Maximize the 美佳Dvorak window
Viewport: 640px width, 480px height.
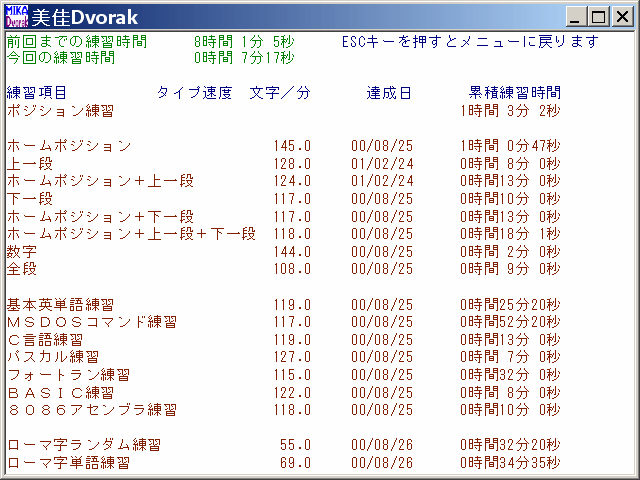(598, 17)
